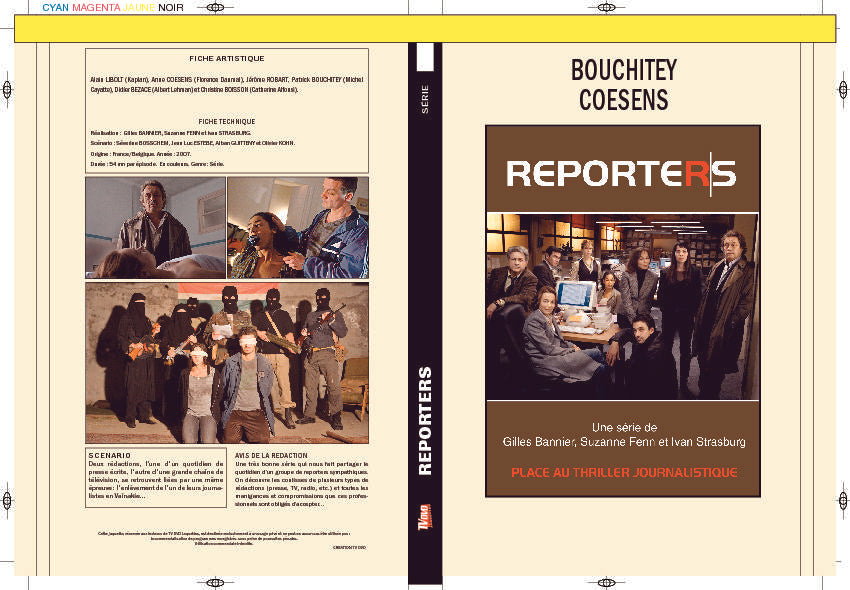Click the COESENS name on front cover

point(623,100)
